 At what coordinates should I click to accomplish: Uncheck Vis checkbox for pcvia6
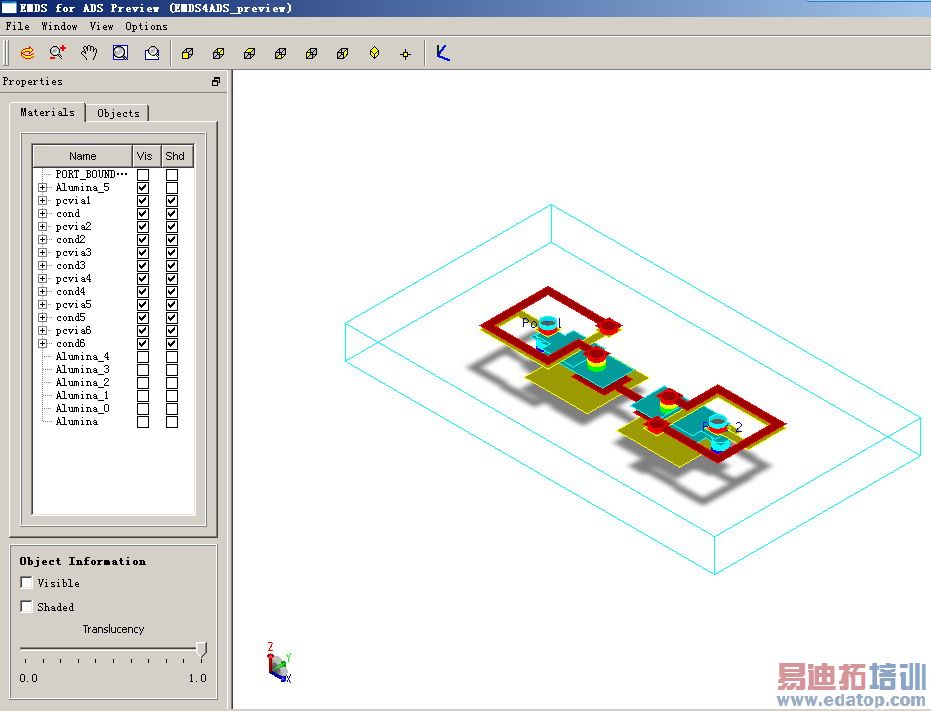pyautogui.click(x=143, y=331)
